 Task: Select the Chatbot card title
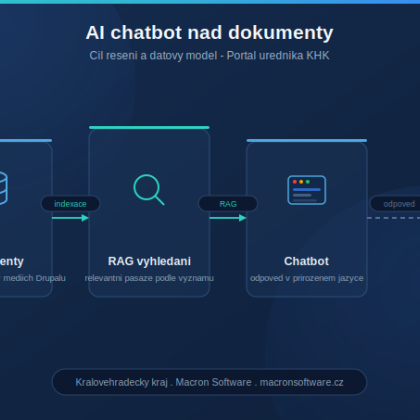[306, 261]
